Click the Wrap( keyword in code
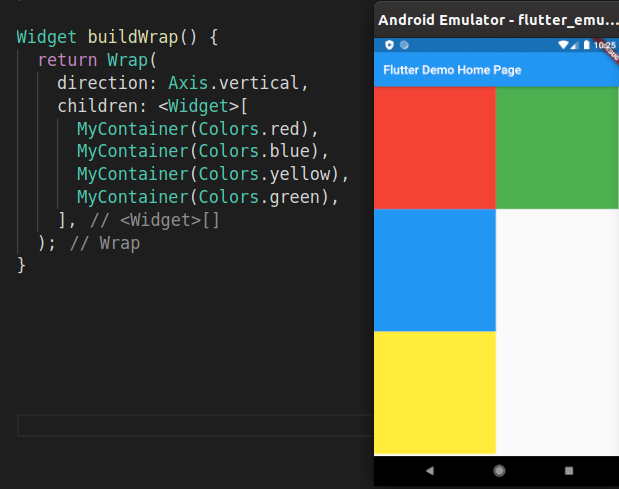 pyautogui.click(x=132, y=60)
